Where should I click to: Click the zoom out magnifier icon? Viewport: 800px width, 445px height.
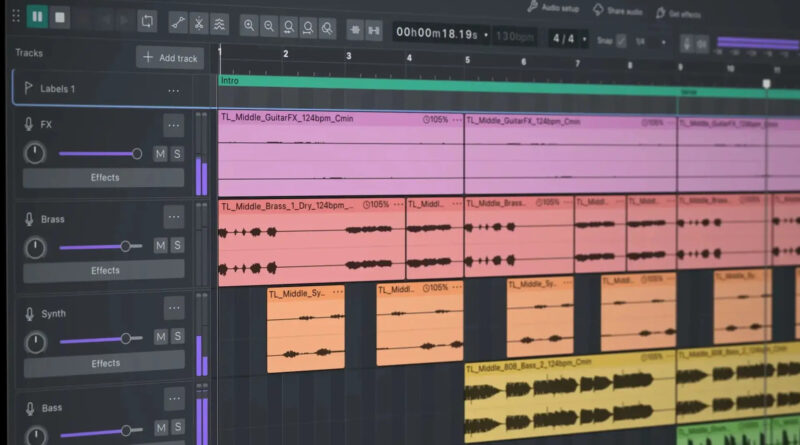click(x=269, y=26)
